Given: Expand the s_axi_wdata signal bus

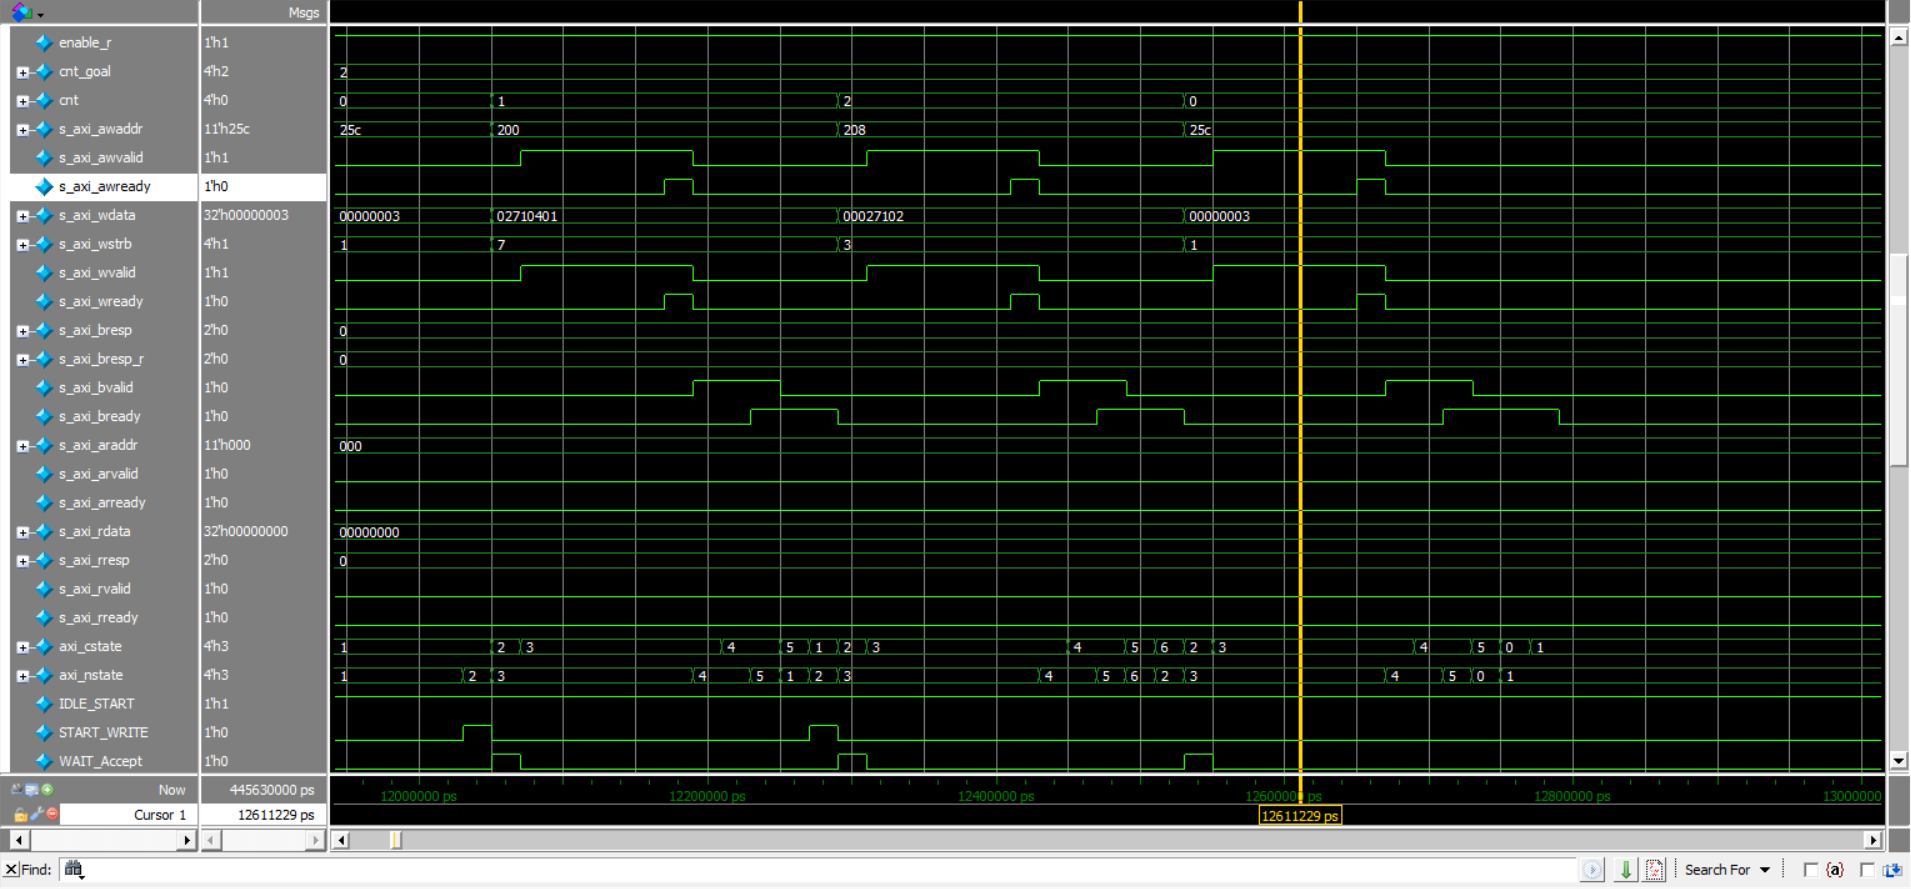Looking at the screenshot, I should click(22, 216).
